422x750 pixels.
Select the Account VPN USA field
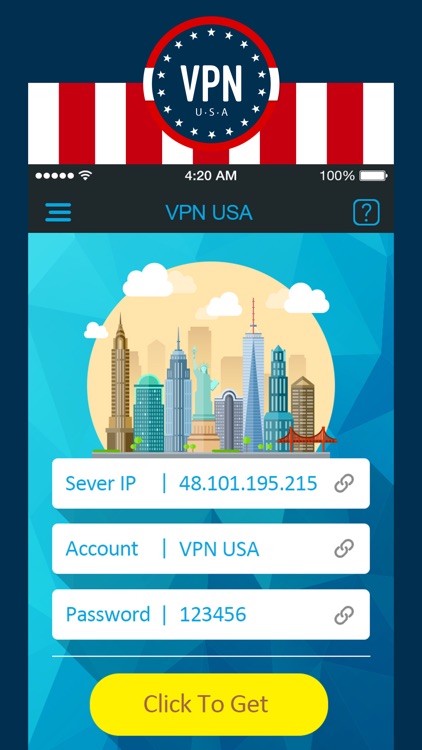211,549
